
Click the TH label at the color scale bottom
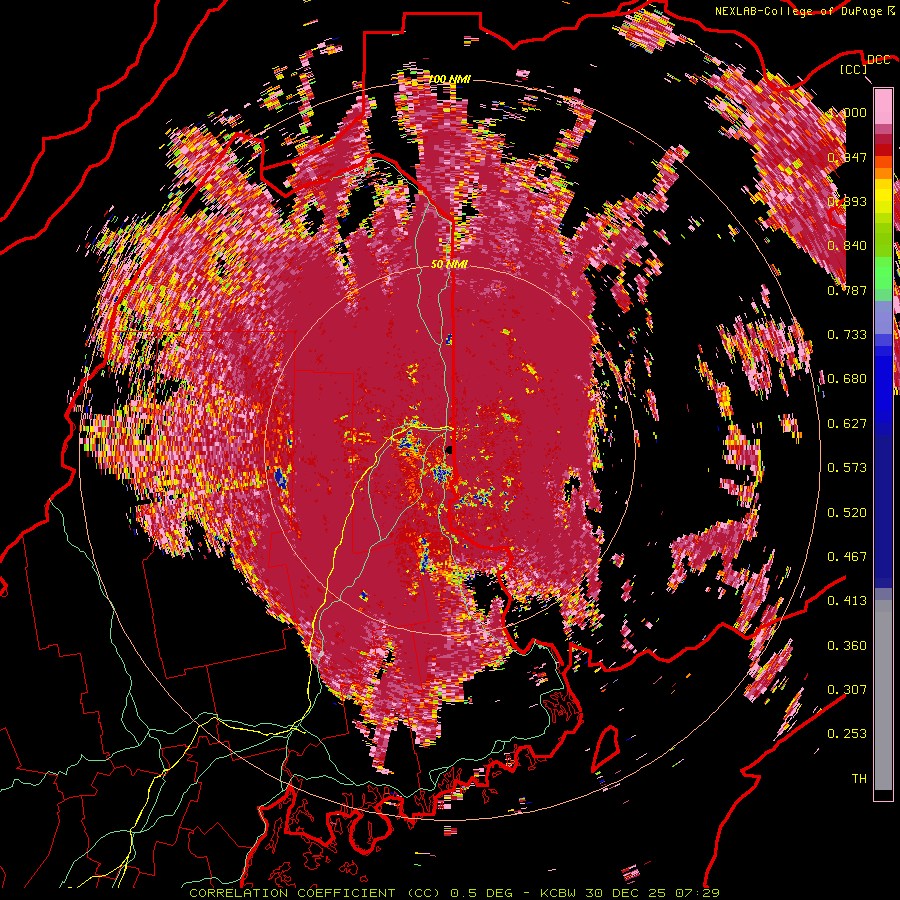[859, 779]
